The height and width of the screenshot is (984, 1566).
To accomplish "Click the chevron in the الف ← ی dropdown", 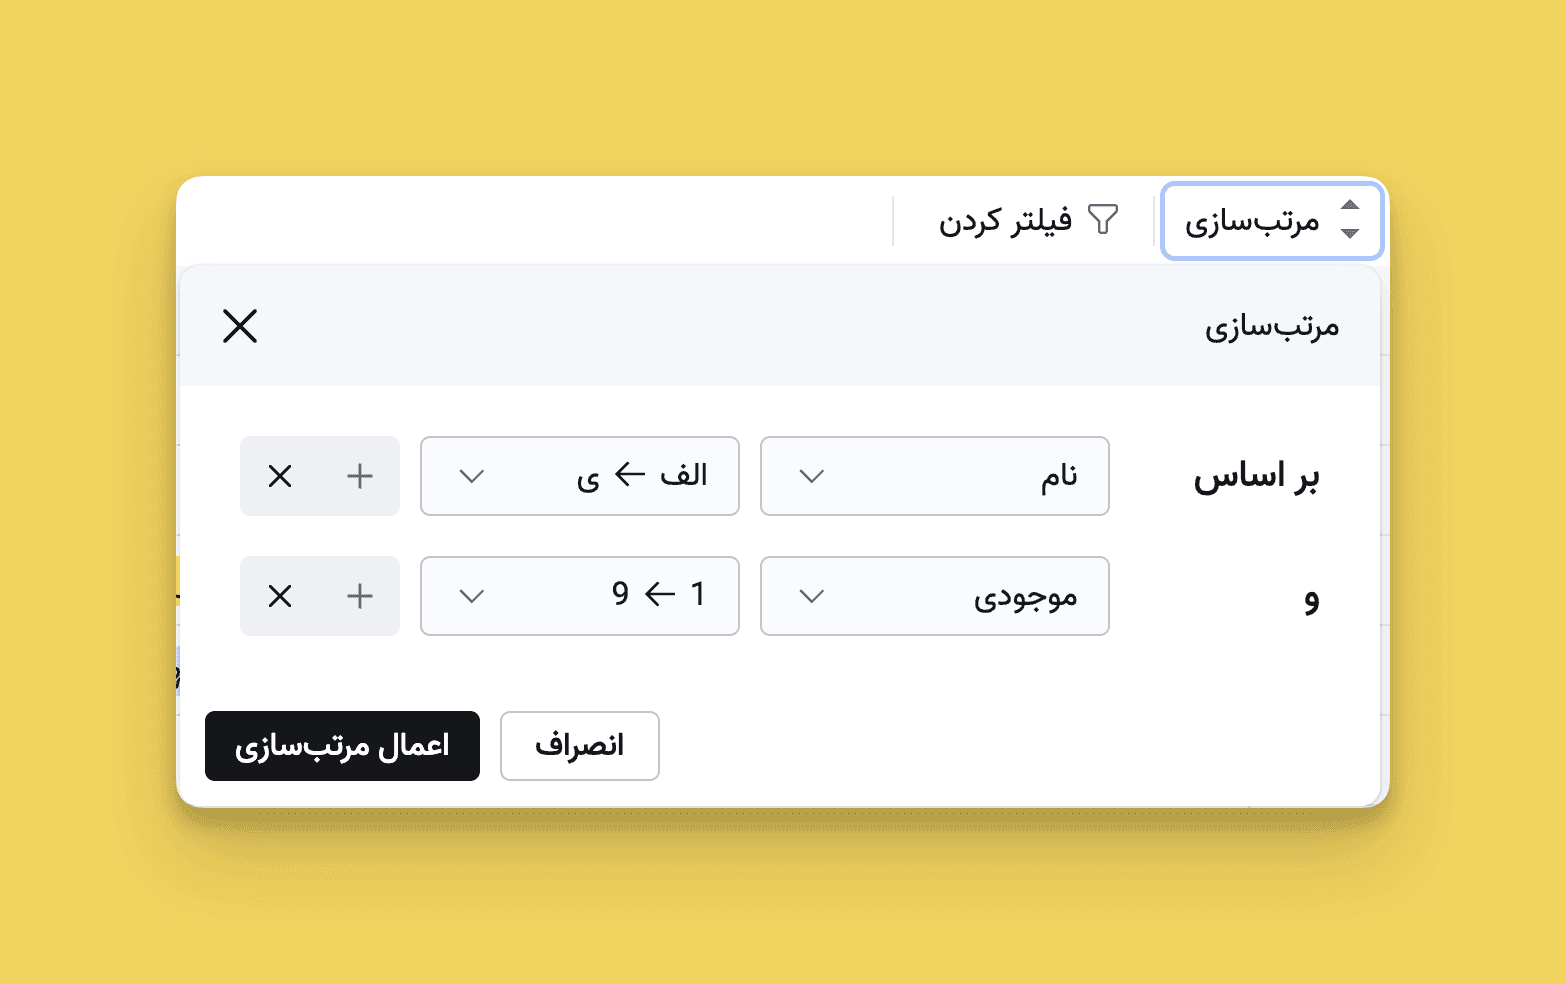I will tap(471, 476).
